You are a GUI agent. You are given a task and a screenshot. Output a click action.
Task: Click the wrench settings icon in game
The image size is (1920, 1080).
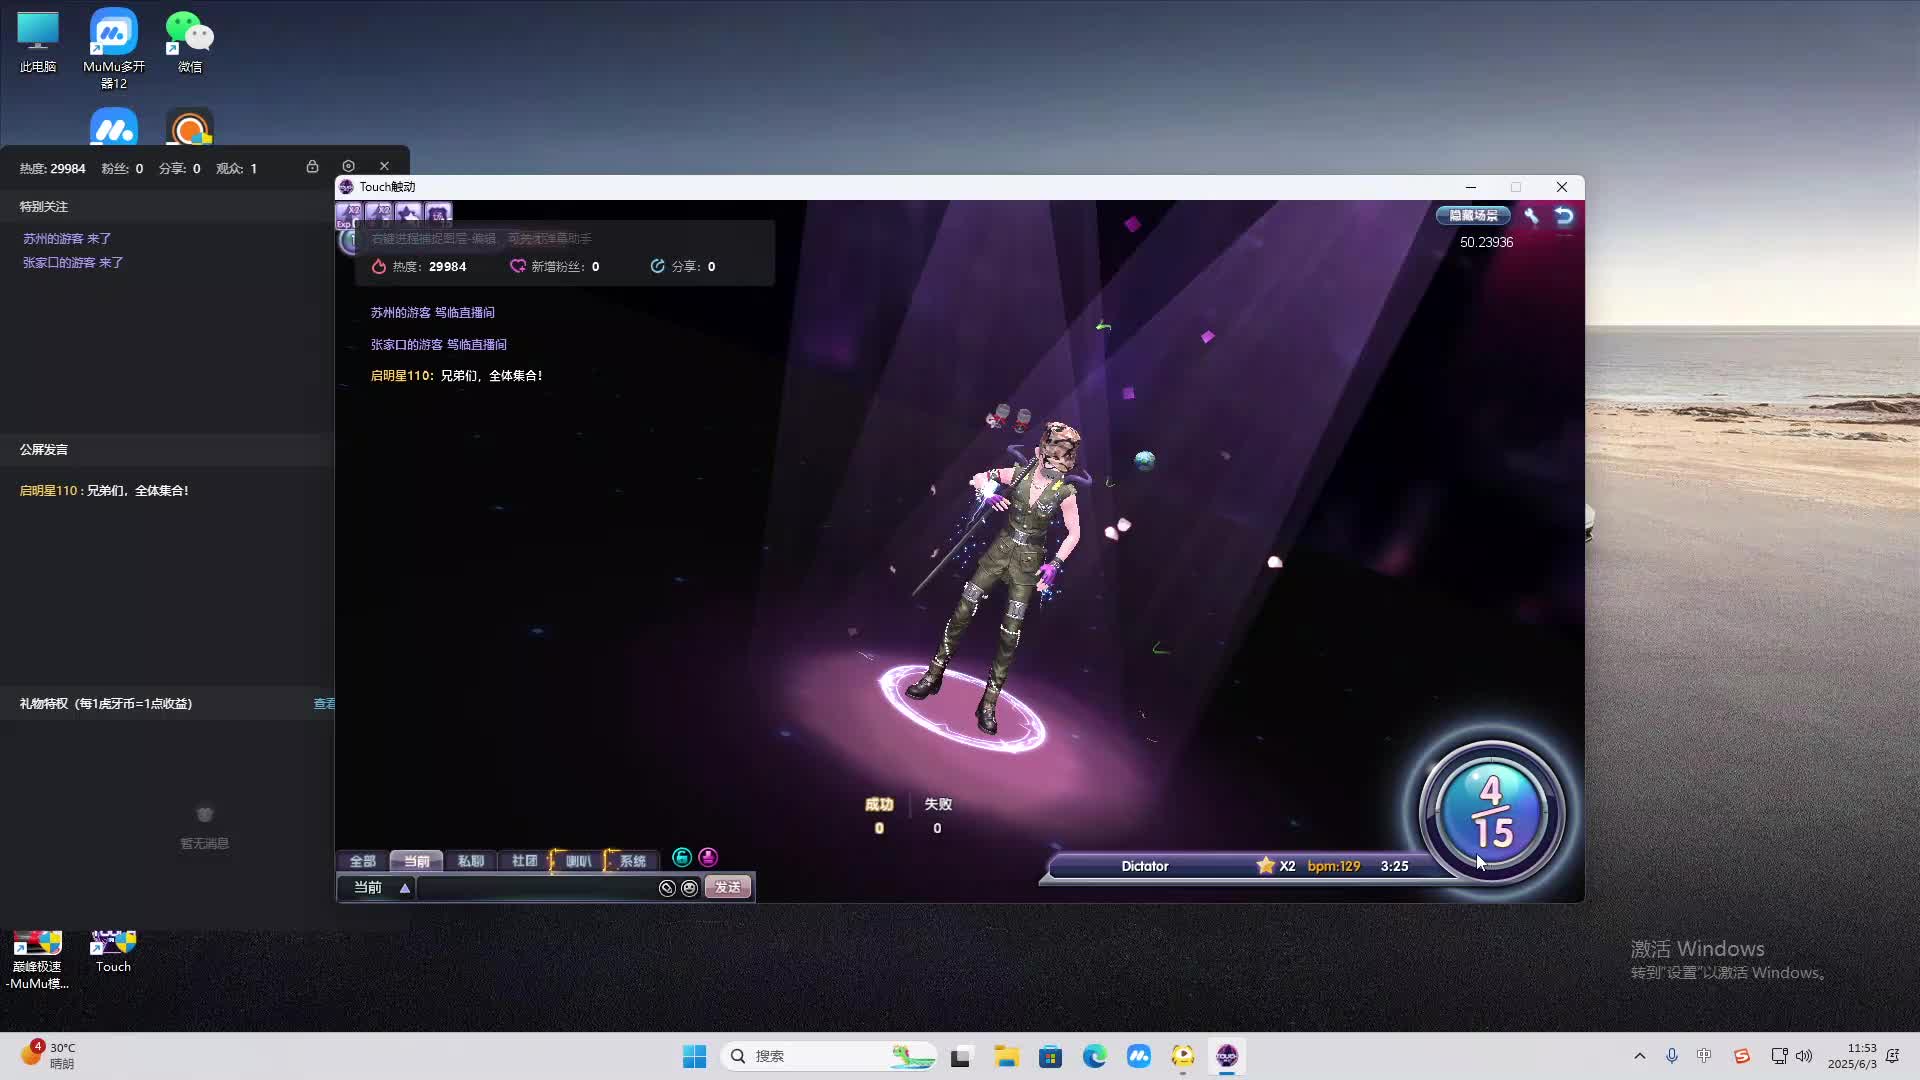pyautogui.click(x=1531, y=215)
